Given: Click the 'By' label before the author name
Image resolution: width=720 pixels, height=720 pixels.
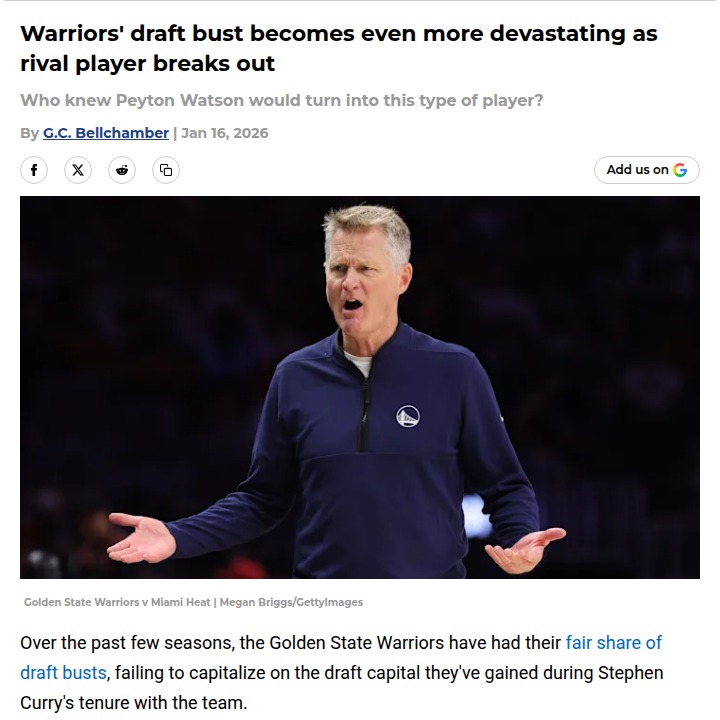Looking at the screenshot, I should (x=29, y=133).
